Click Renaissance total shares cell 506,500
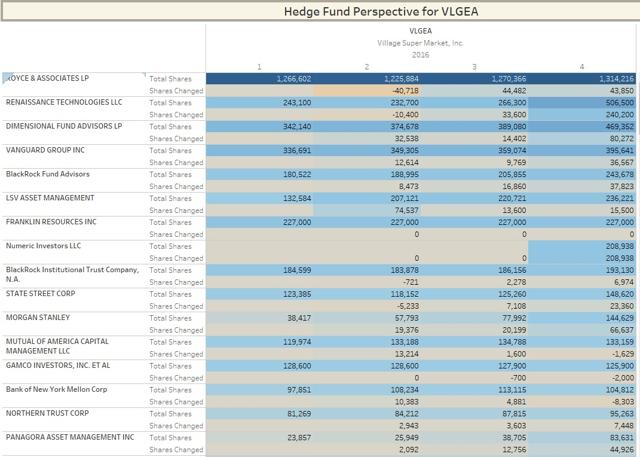Viewport: 640px width, 457px height. (582, 102)
